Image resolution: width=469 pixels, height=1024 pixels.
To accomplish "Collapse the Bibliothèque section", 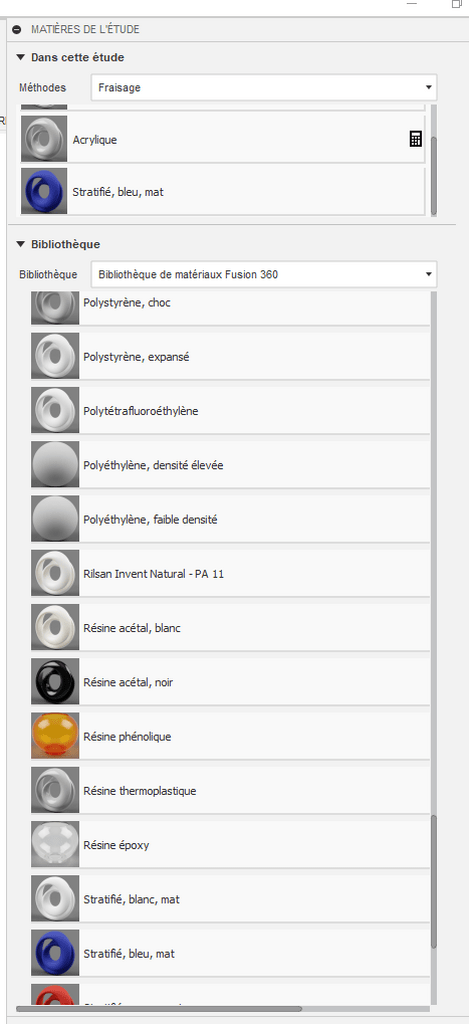I will click(x=21, y=244).
